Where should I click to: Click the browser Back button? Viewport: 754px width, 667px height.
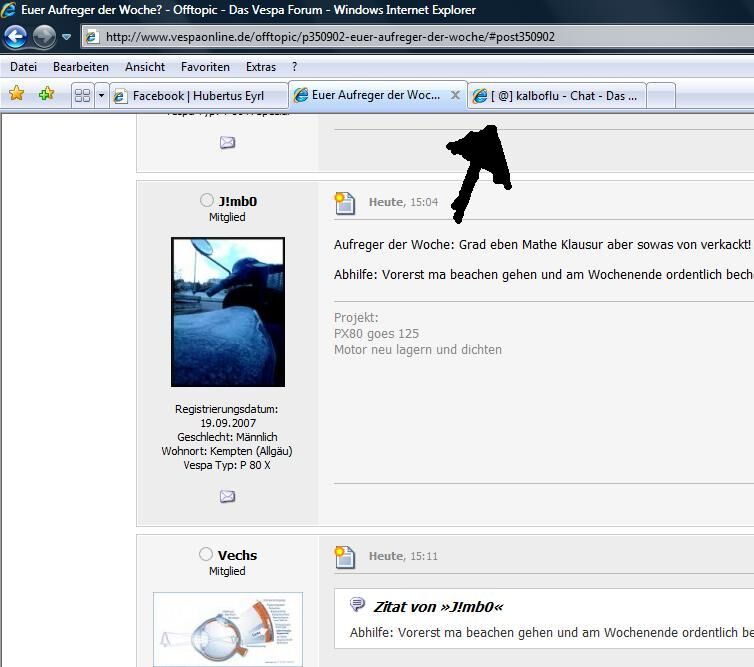click(x=16, y=37)
